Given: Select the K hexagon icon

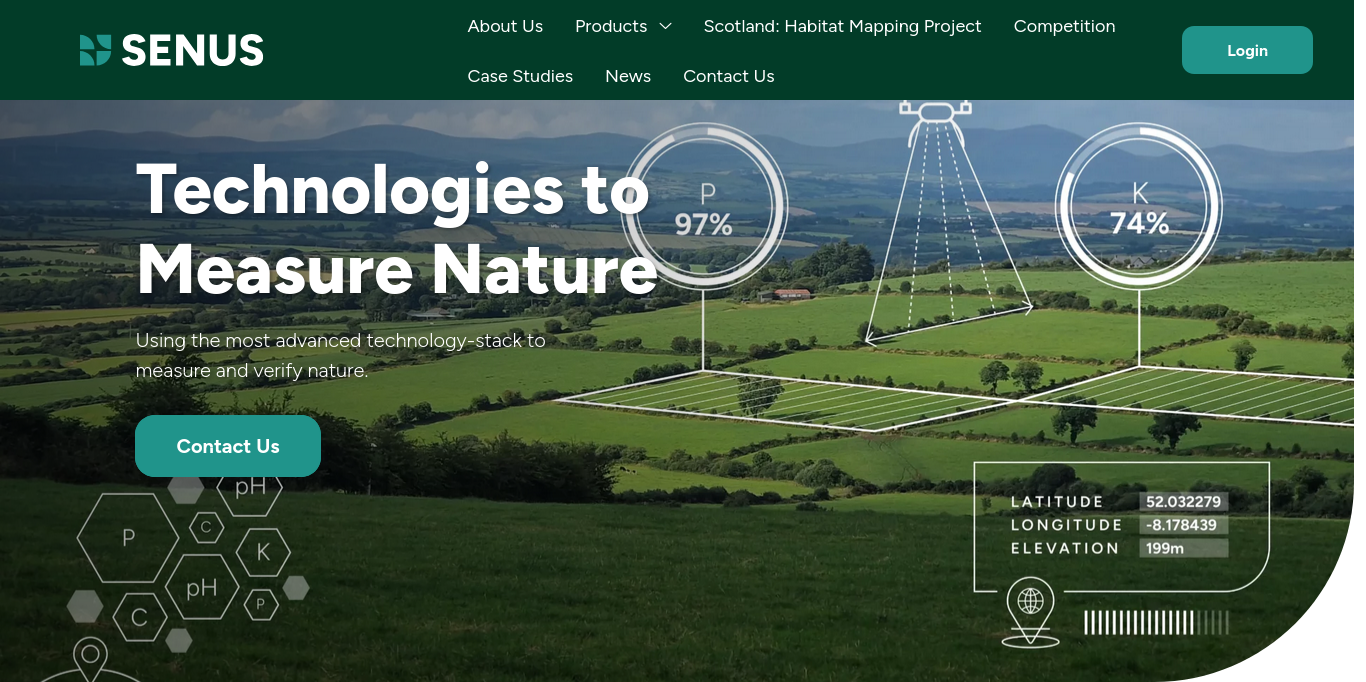Looking at the screenshot, I should pos(263,552).
